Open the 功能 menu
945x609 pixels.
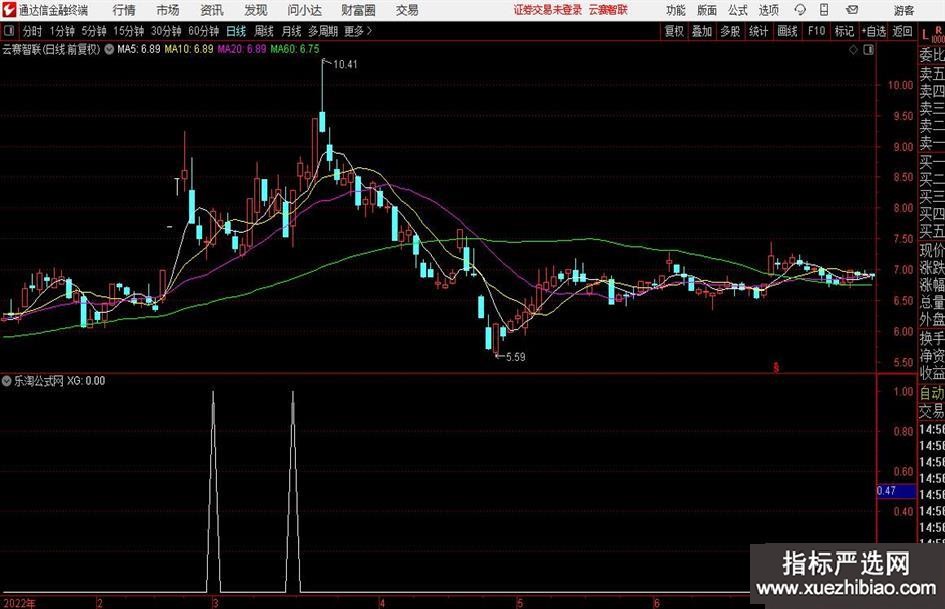point(676,10)
